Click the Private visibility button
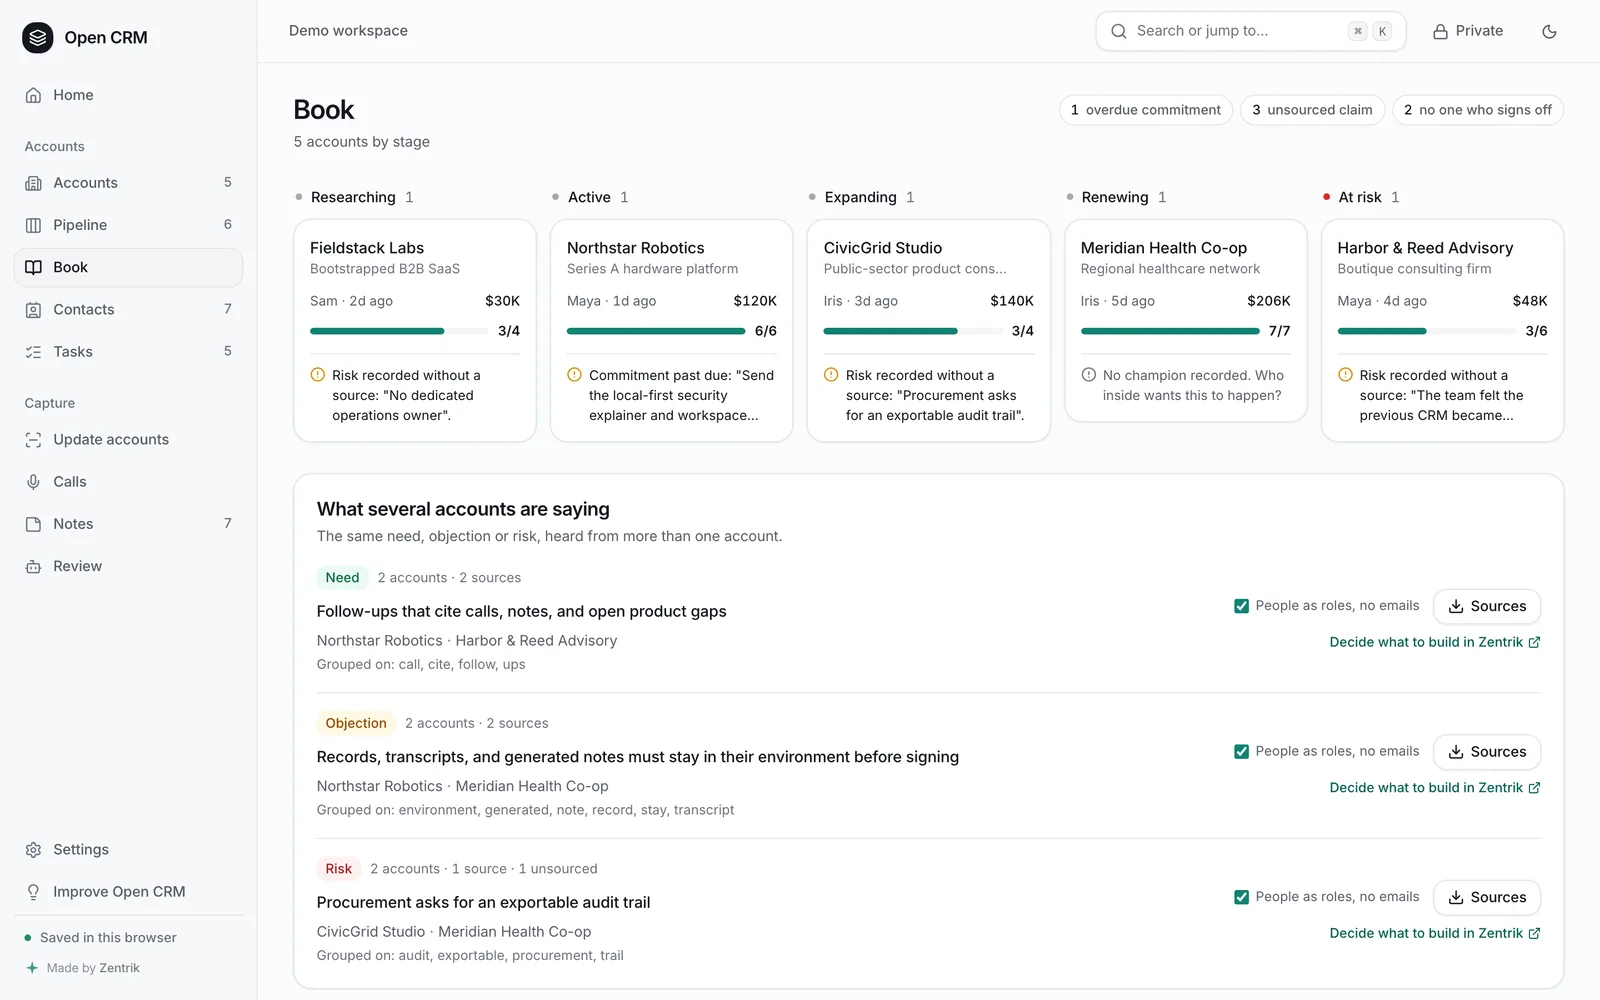Screen dimensions: 1600x1000 1468,31
